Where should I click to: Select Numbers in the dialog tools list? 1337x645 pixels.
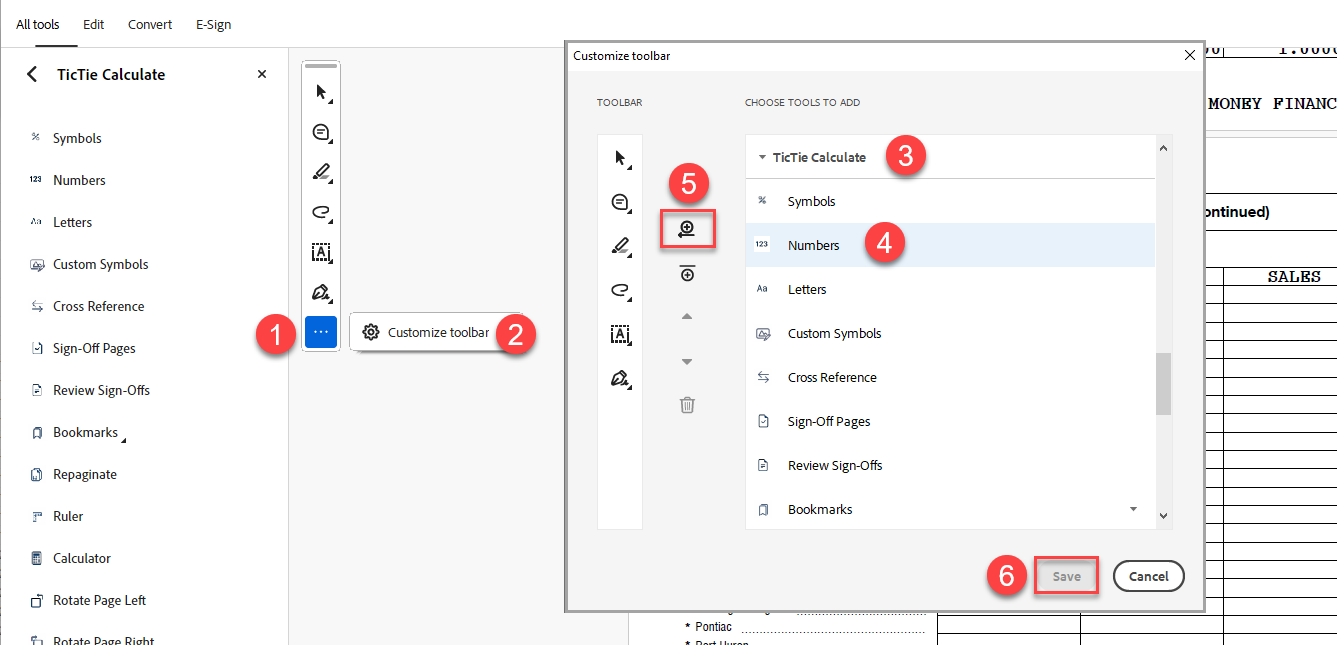point(950,245)
